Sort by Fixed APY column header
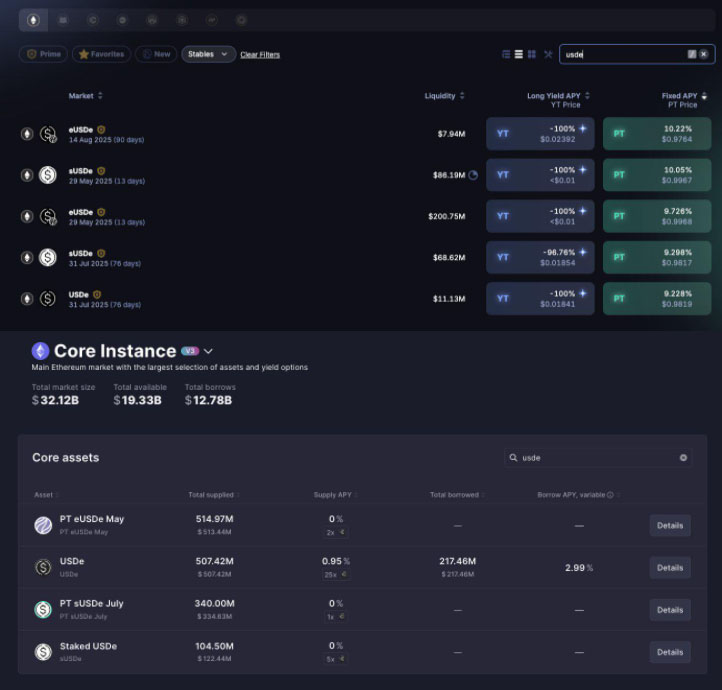The image size is (722, 690). tap(684, 96)
